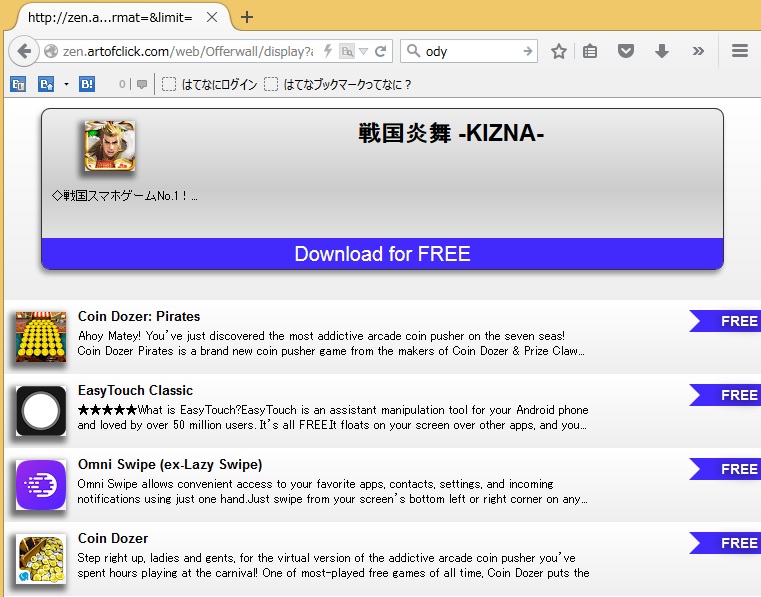Show bookmarks list icon
The image size is (761, 597).
pyautogui.click(x=590, y=51)
